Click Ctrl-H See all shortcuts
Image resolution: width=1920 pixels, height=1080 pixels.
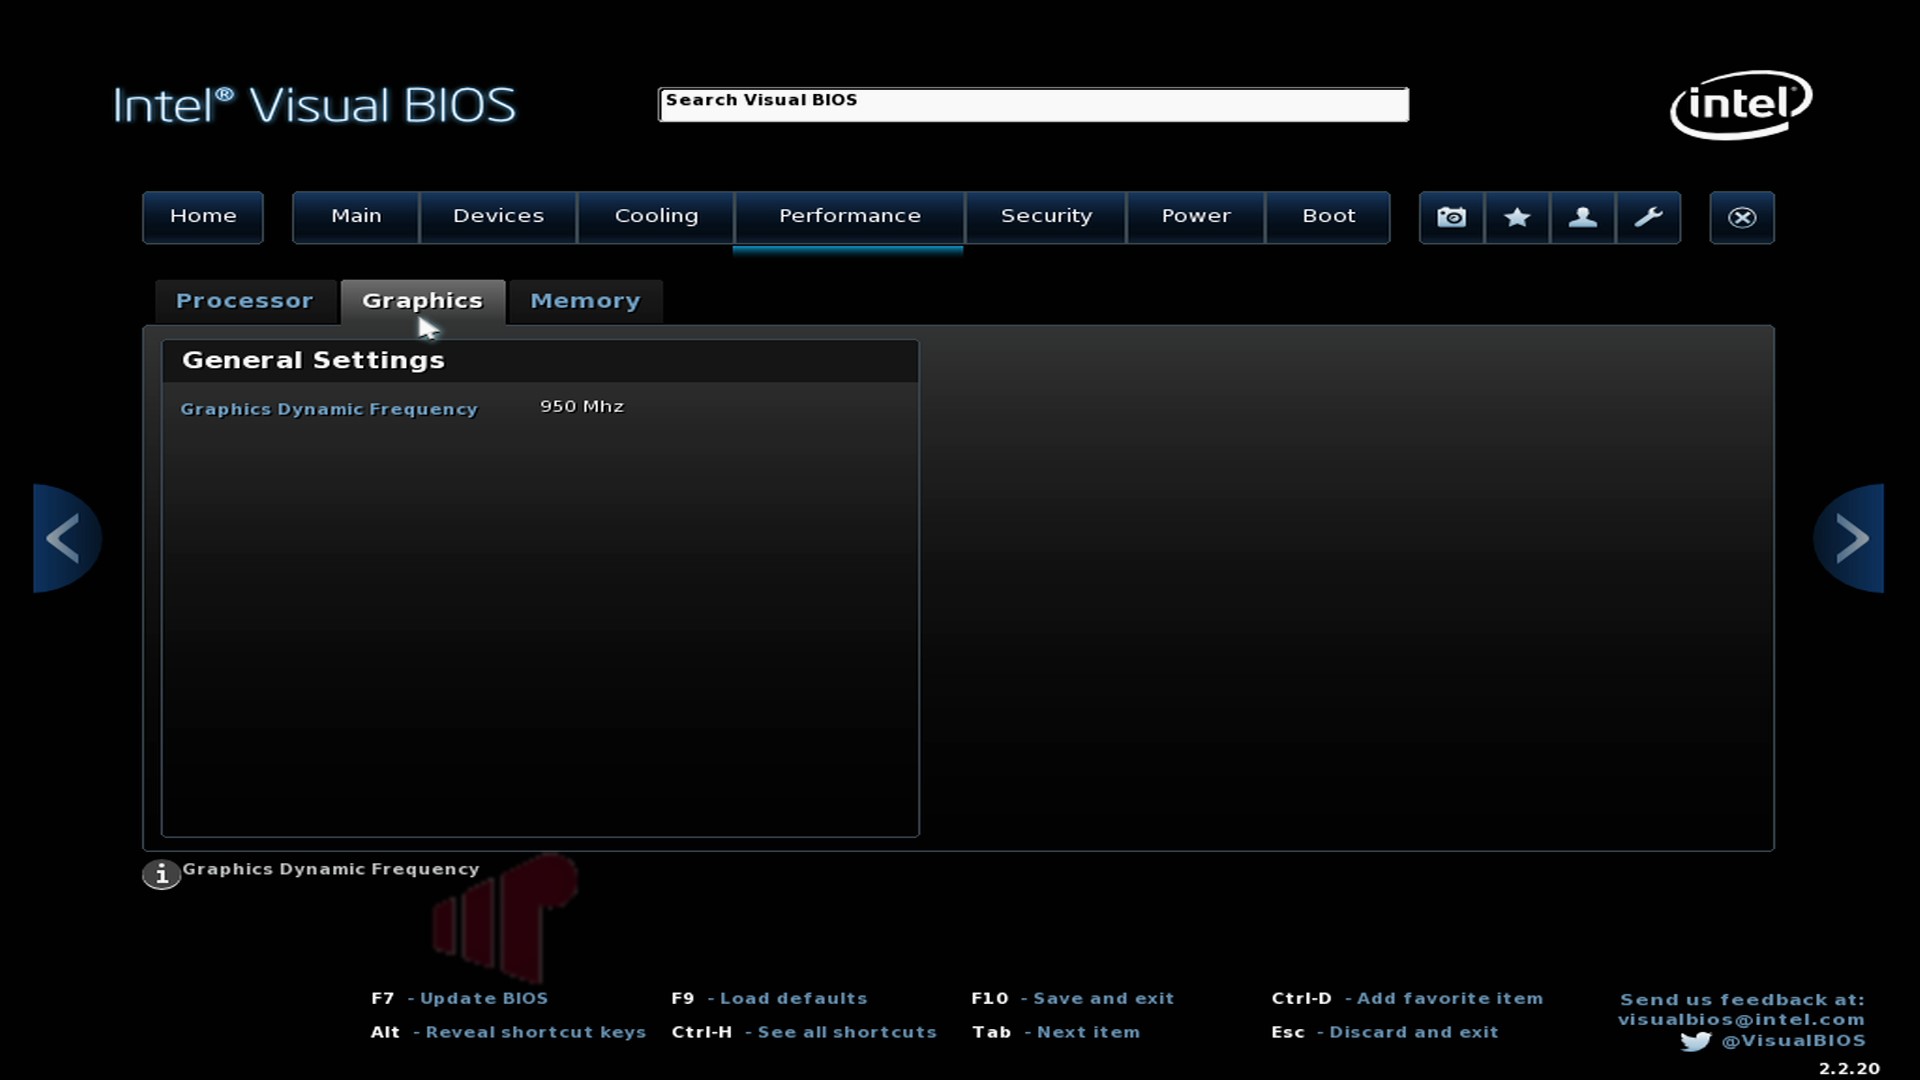click(x=804, y=1032)
